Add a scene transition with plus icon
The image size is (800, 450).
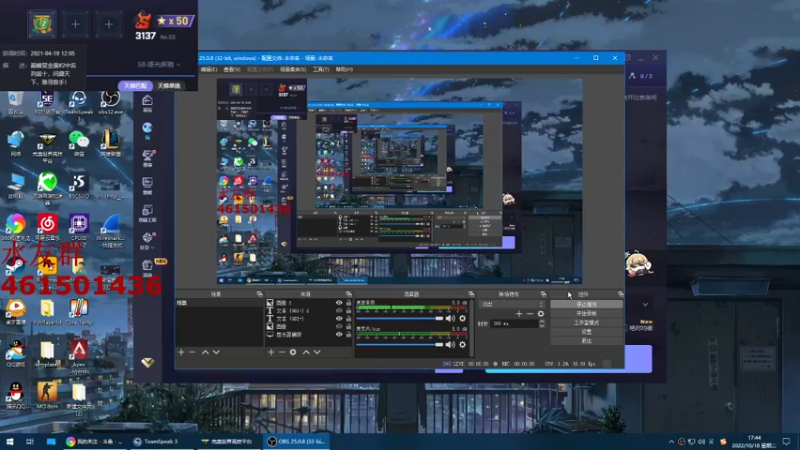tap(519, 314)
